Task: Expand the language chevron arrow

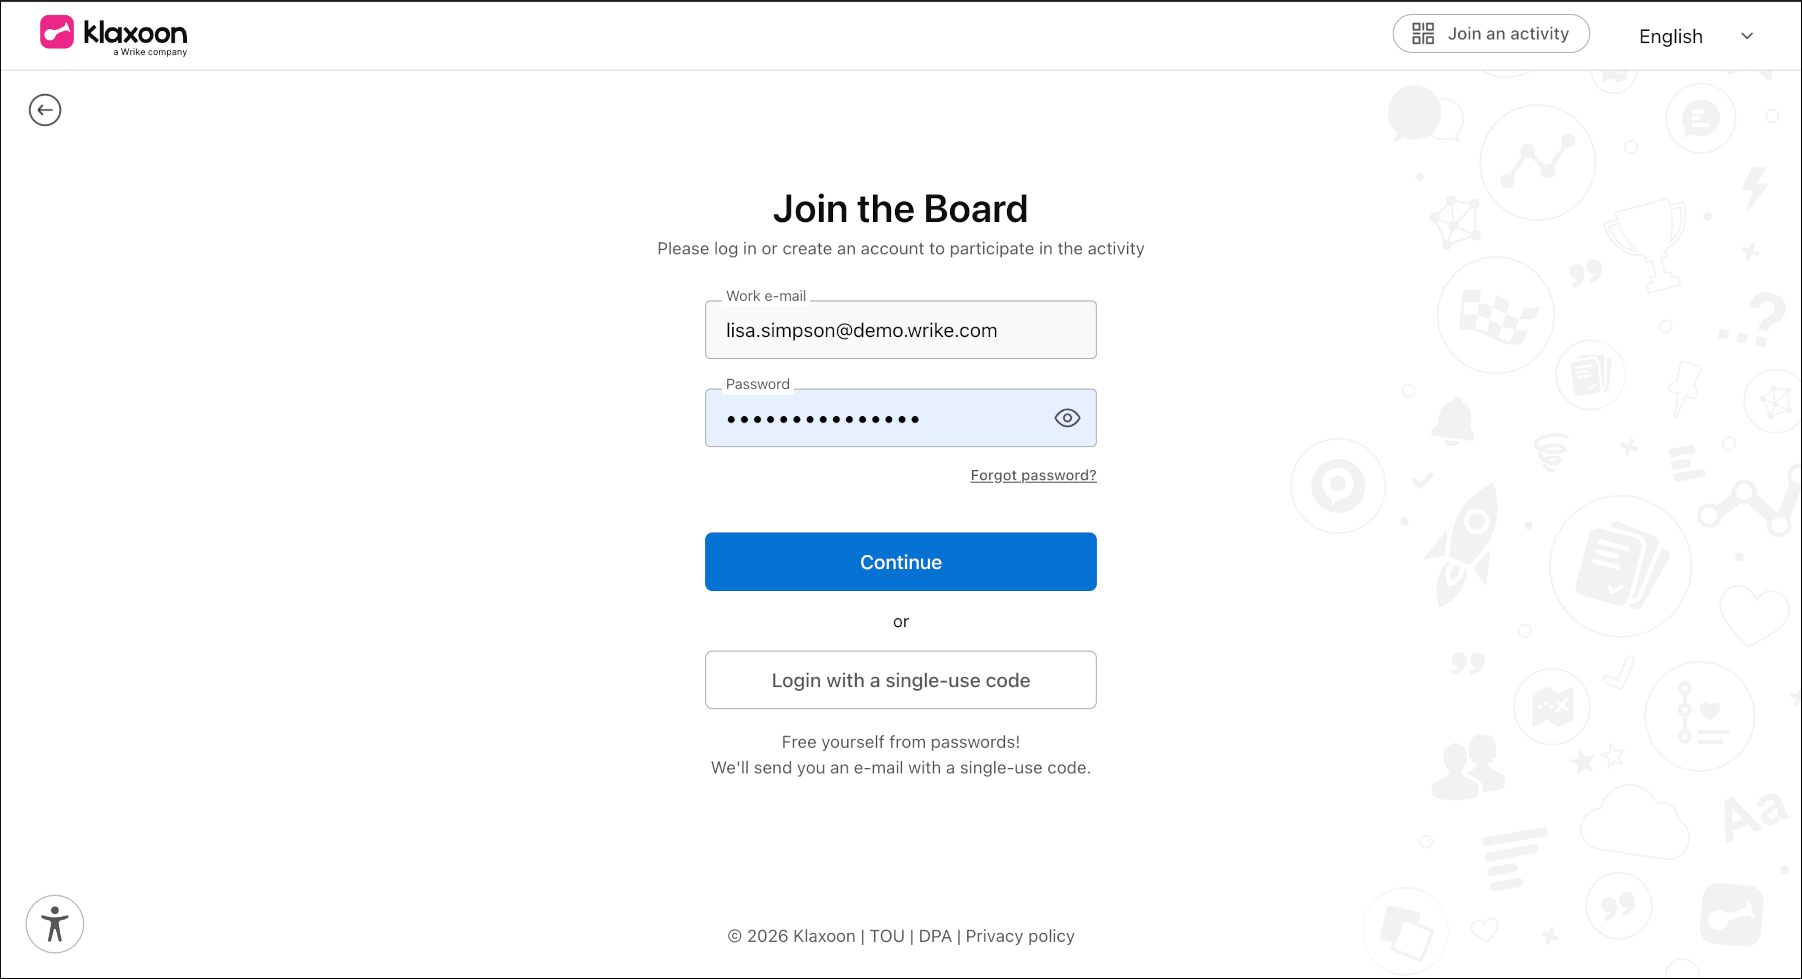Action: coord(1747,37)
